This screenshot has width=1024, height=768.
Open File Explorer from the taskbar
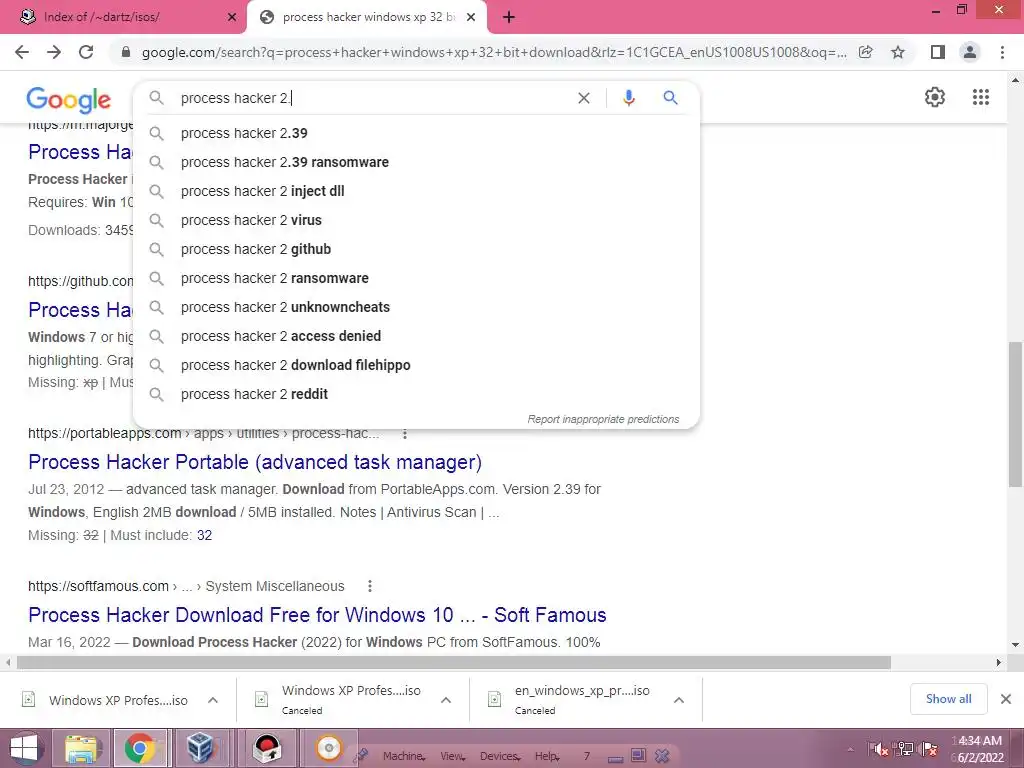pos(82,748)
